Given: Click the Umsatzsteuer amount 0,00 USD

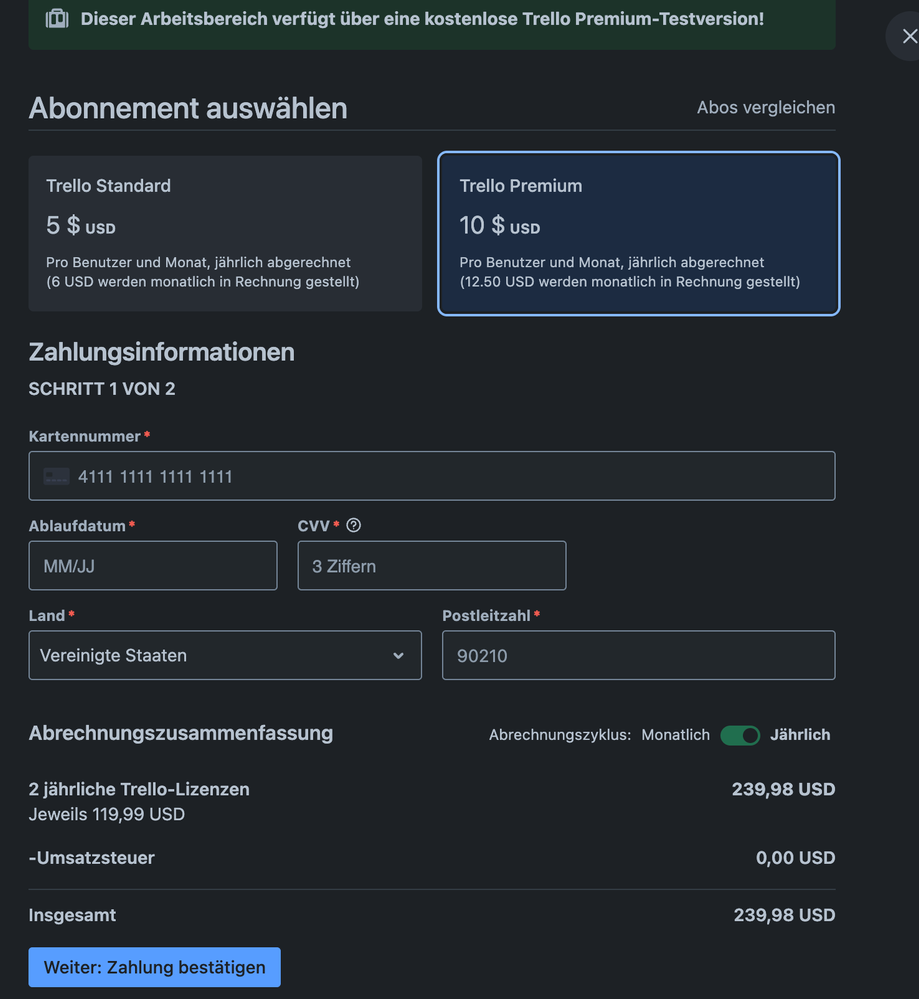Looking at the screenshot, I should click(x=795, y=858).
